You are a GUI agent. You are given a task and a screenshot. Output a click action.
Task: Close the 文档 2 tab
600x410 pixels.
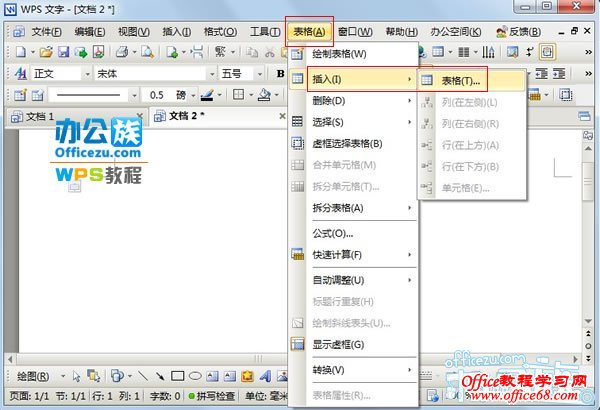pyautogui.click(x=282, y=116)
